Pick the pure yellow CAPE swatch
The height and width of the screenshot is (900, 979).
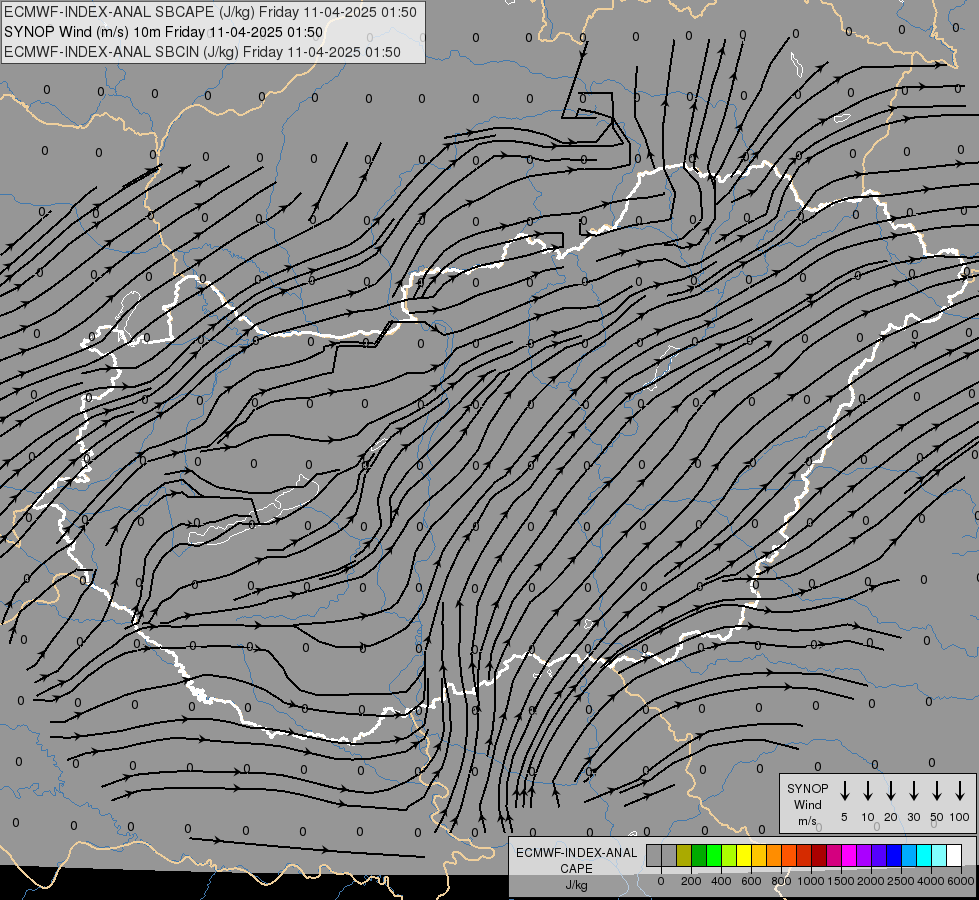(x=744, y=855)
